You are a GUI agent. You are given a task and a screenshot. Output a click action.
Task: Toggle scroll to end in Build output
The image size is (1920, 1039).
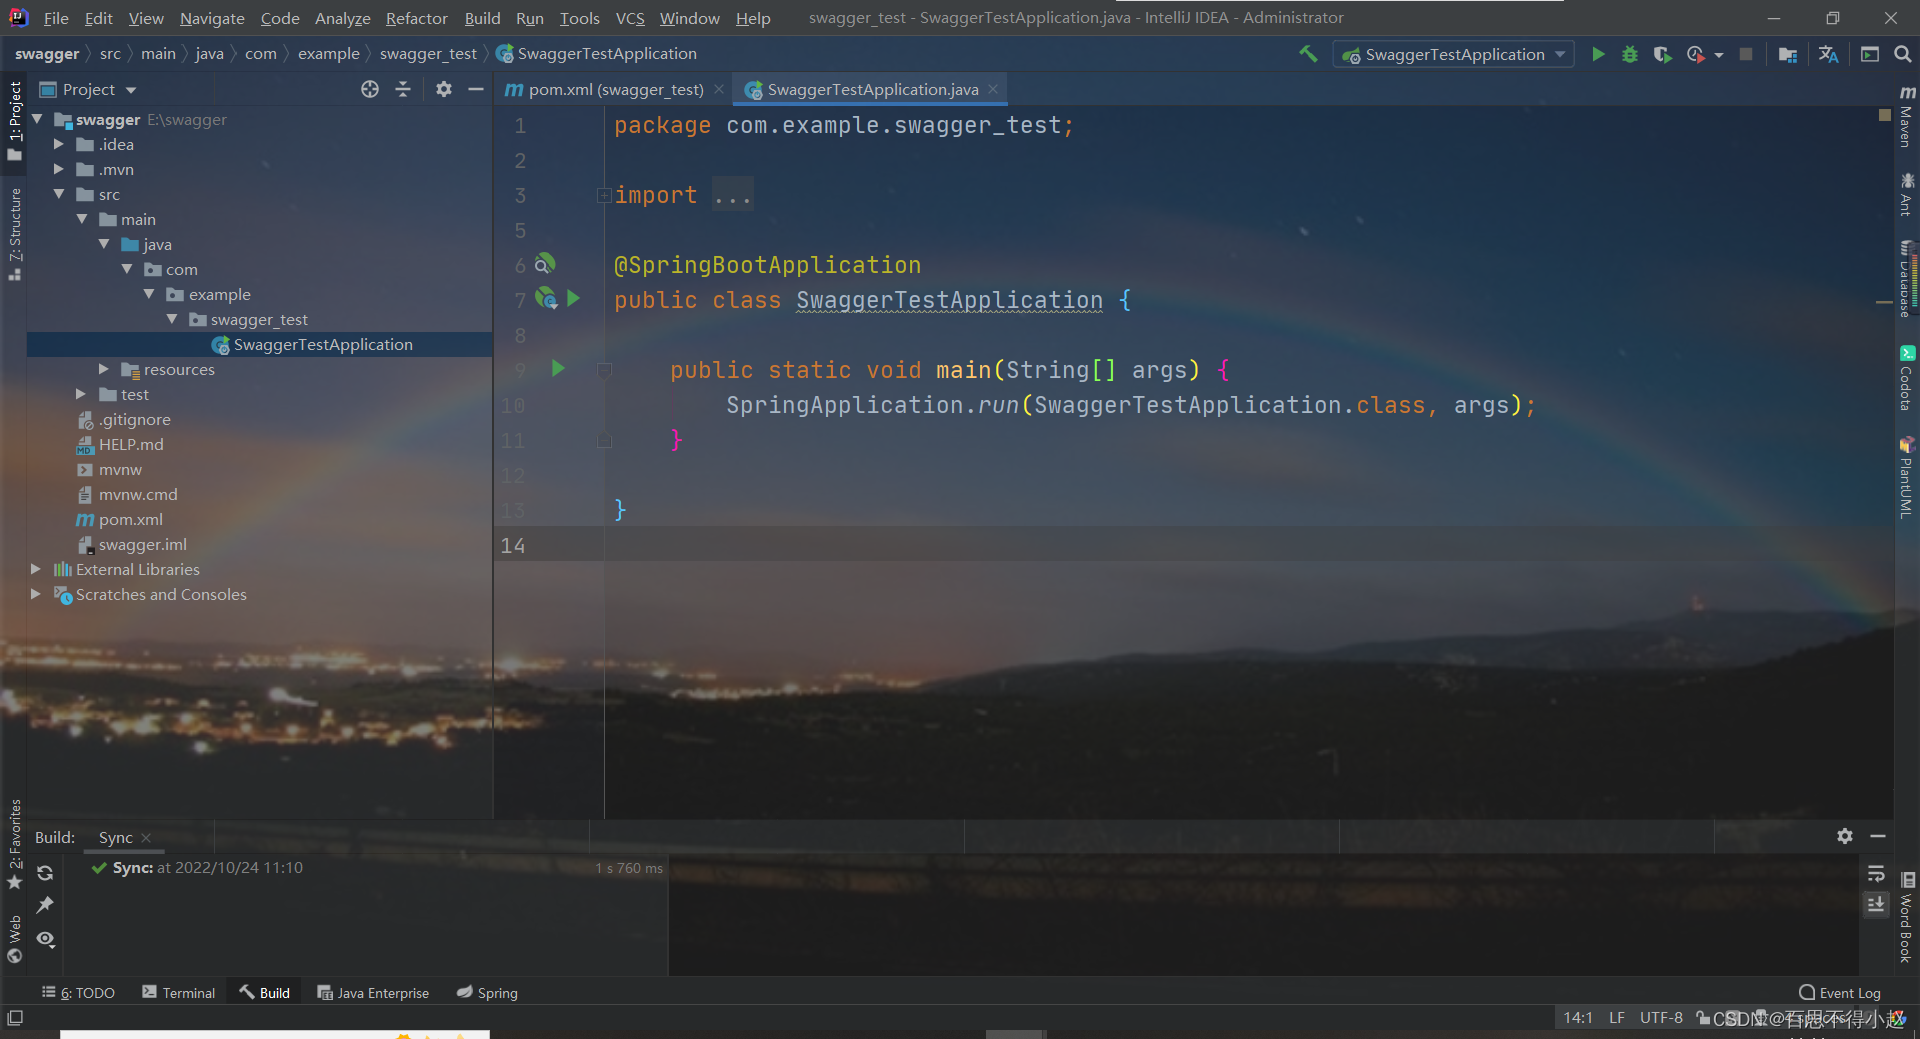(x=1876, y=904)
